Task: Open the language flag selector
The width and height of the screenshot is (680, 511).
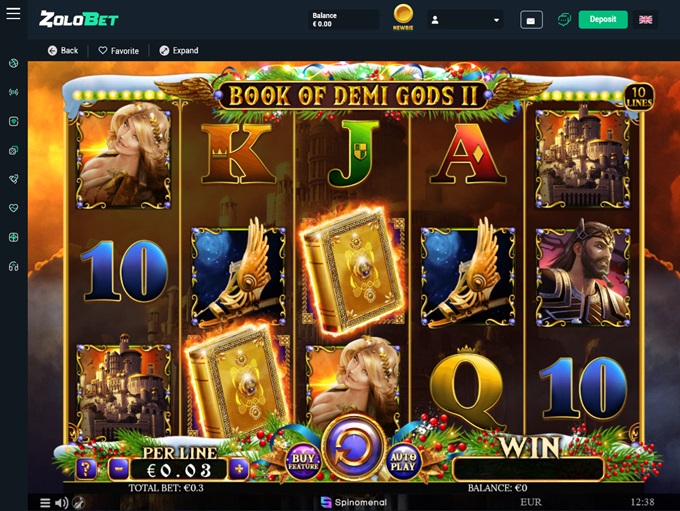Action: tap(645, 20)
